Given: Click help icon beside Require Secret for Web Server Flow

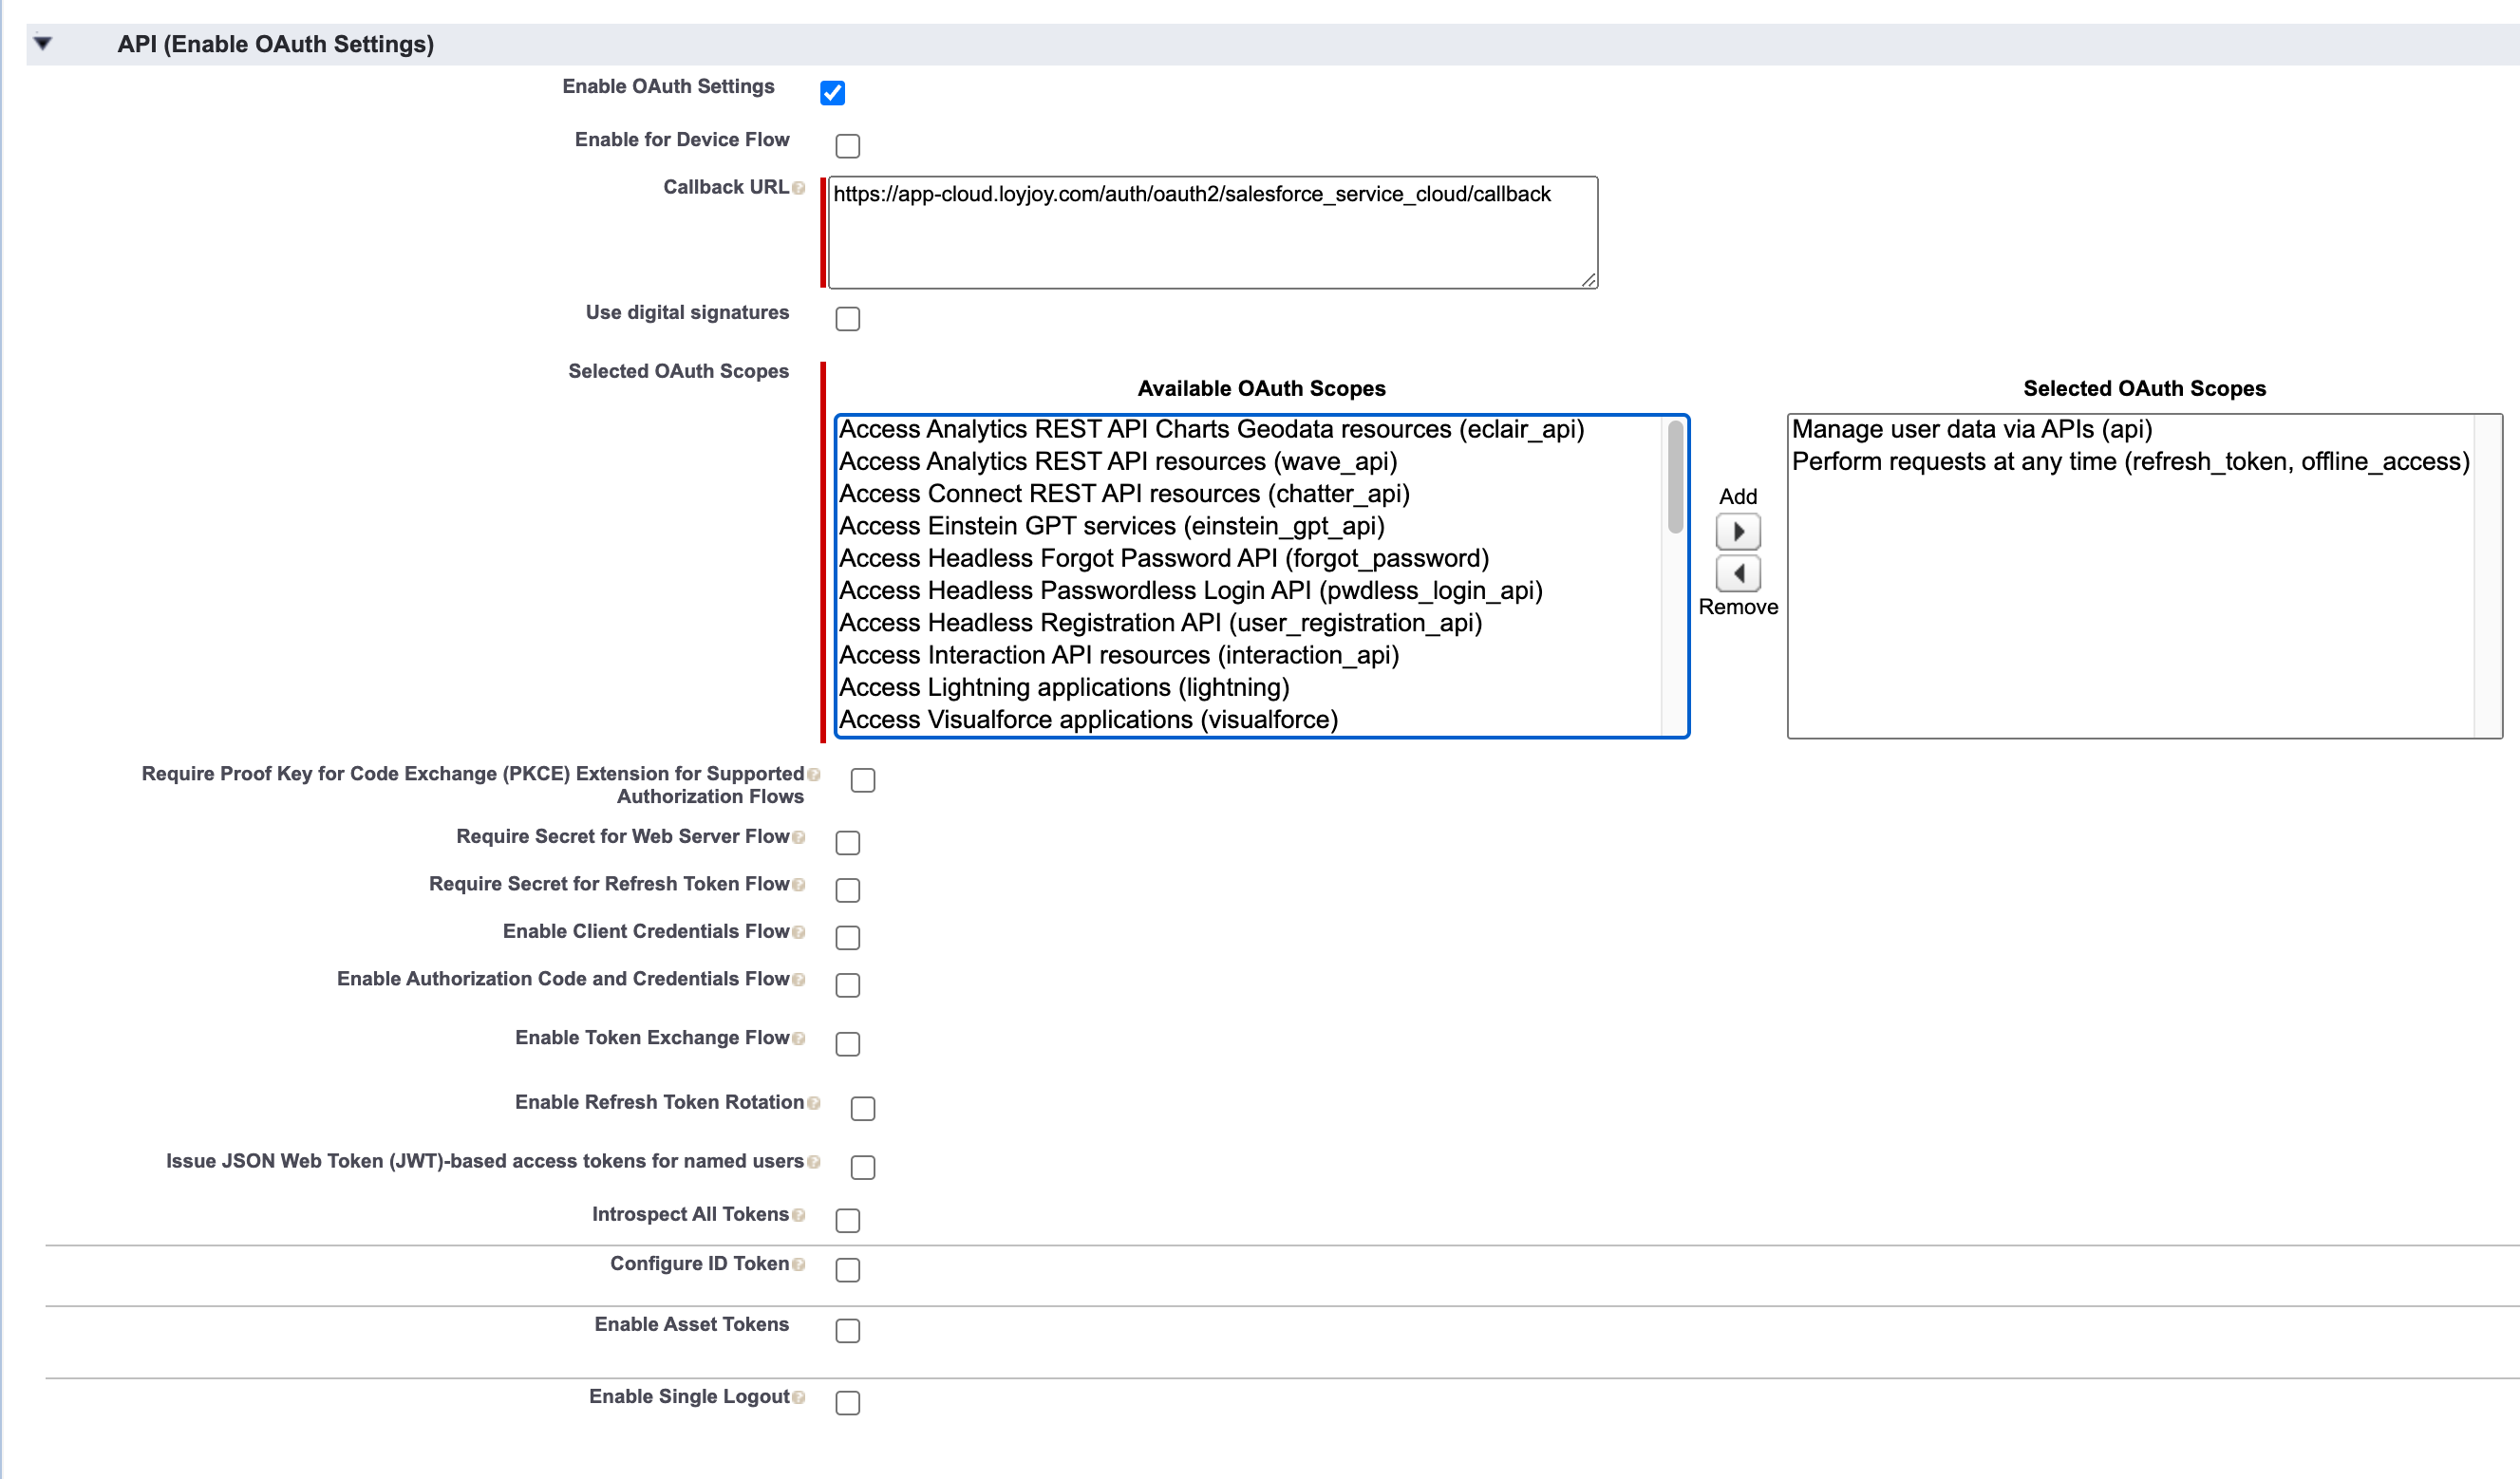Looking at the screenshot, I should [798, 837].
